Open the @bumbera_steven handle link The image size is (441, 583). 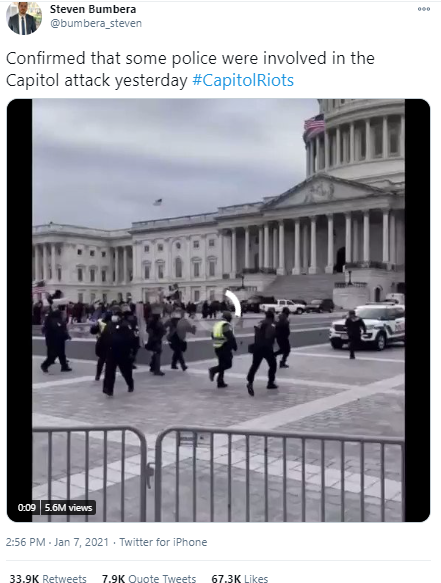point(96,23)
